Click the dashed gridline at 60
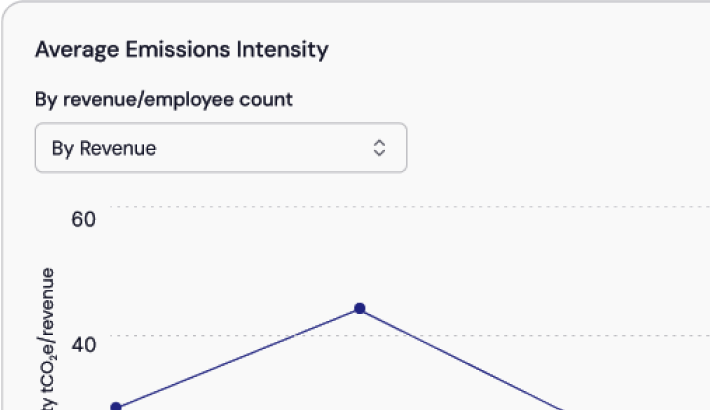This screenshot has height=410, width=710. click(x=400, y=207)
